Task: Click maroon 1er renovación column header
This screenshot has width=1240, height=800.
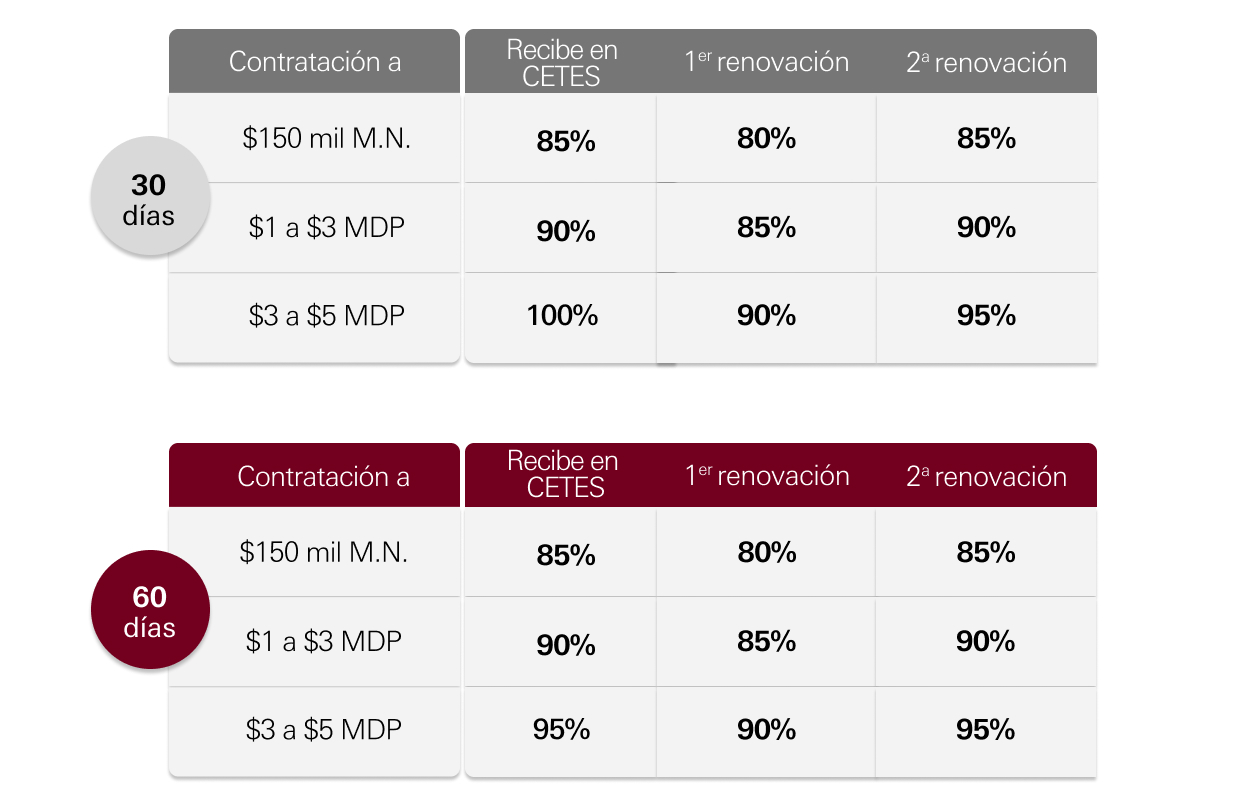Action: (767, 476)
